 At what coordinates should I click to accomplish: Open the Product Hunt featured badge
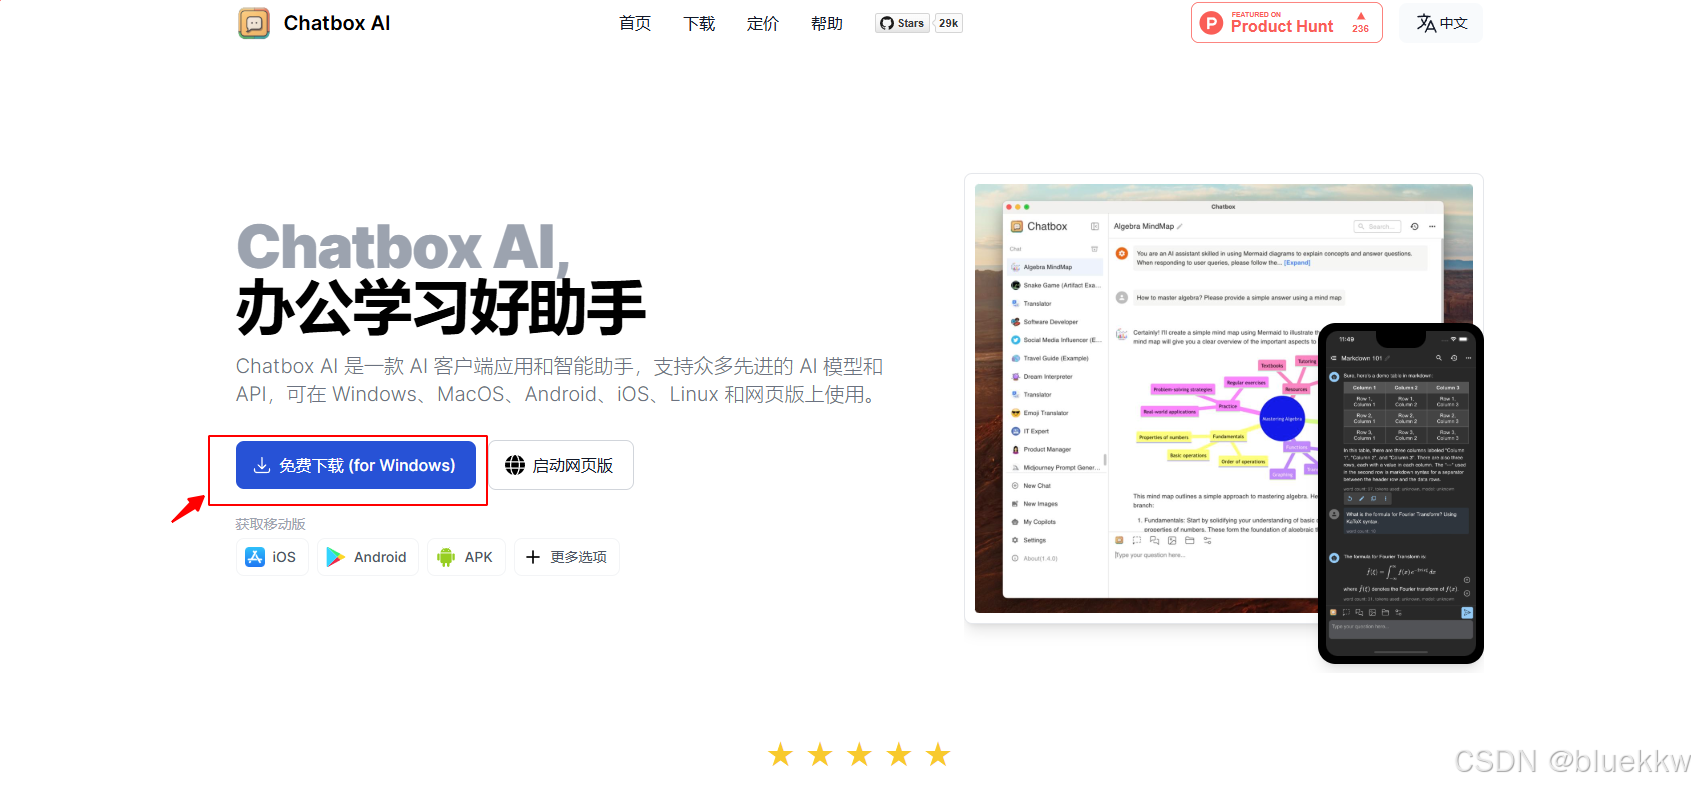click(1286, 23)
